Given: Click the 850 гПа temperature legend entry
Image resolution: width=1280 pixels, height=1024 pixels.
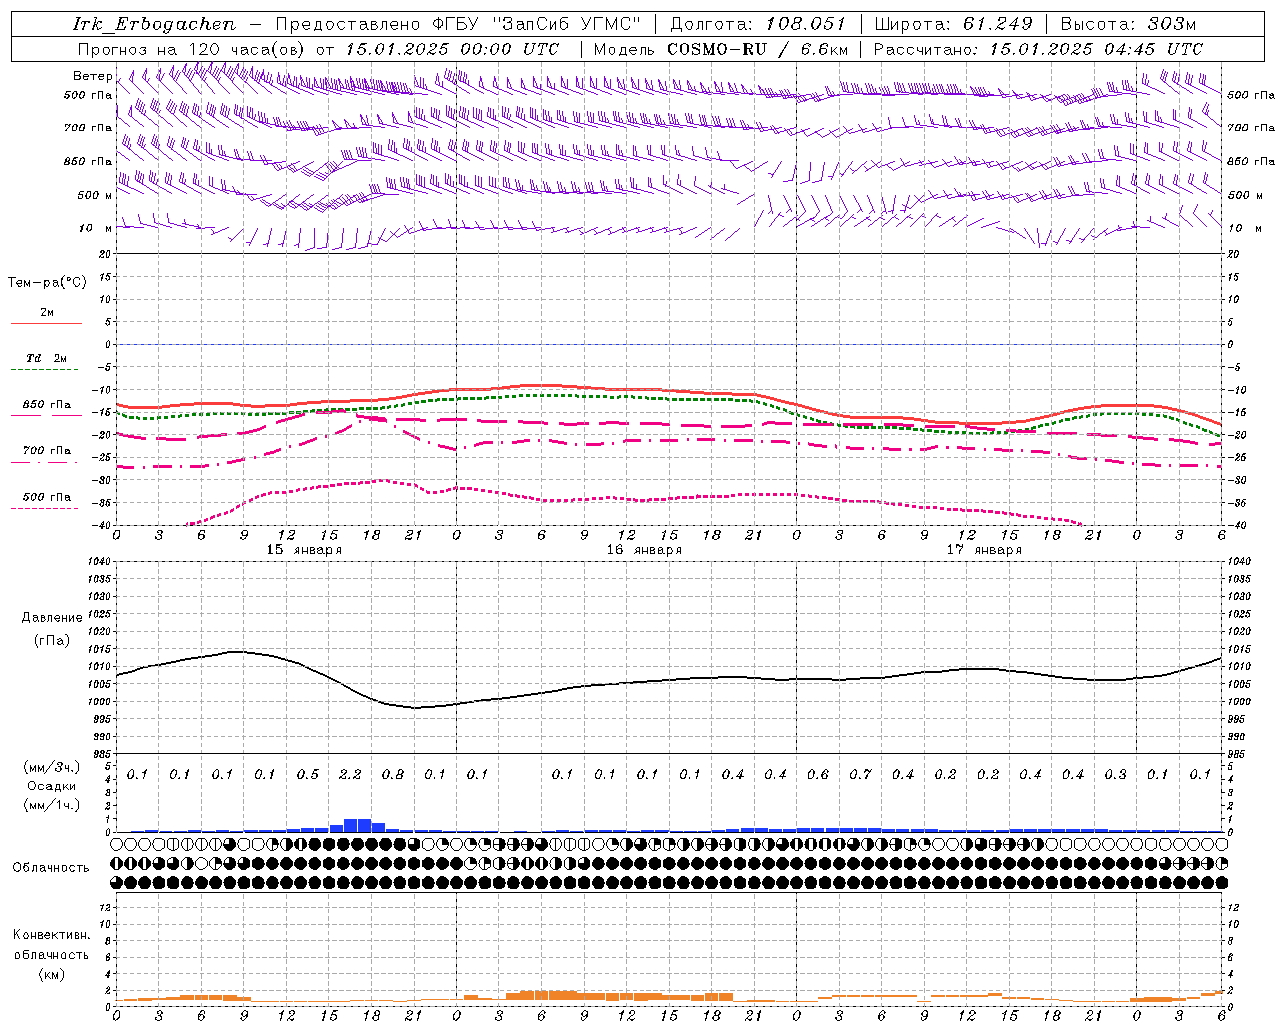Looking at the screenshot, I should pos(46,409).
